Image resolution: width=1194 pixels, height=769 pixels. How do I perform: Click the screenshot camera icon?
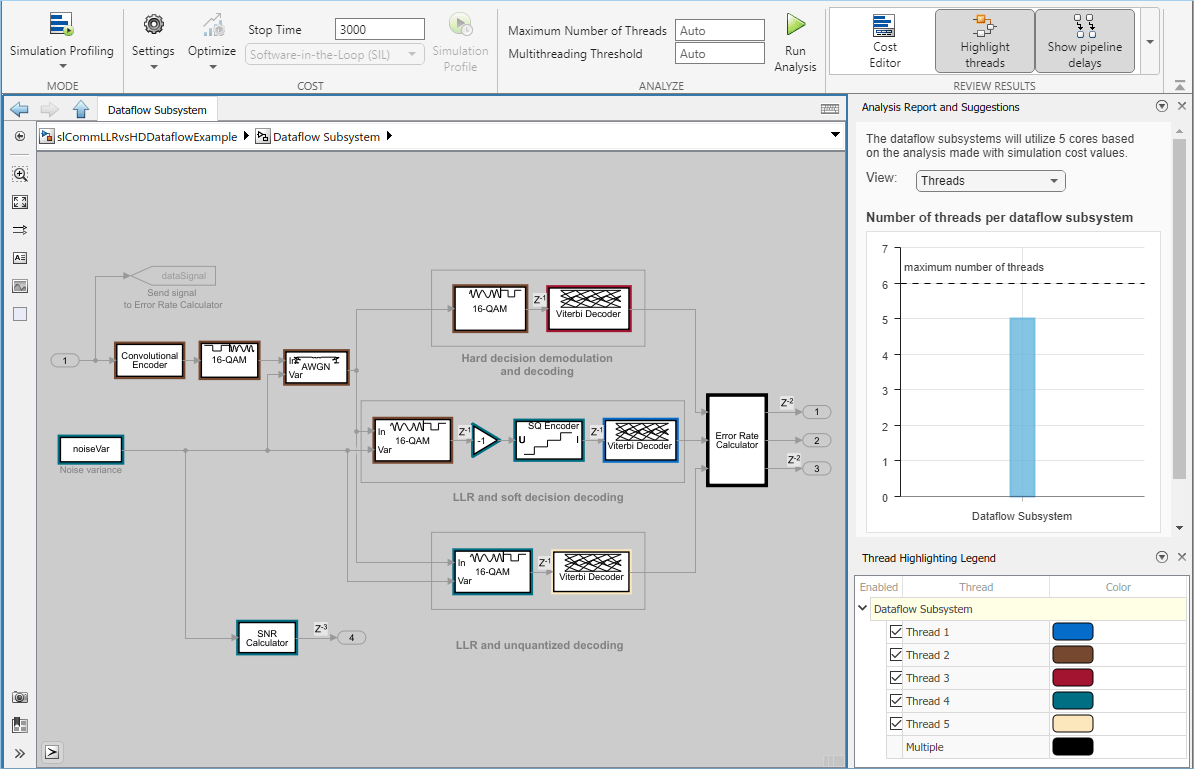pos(20,698)
